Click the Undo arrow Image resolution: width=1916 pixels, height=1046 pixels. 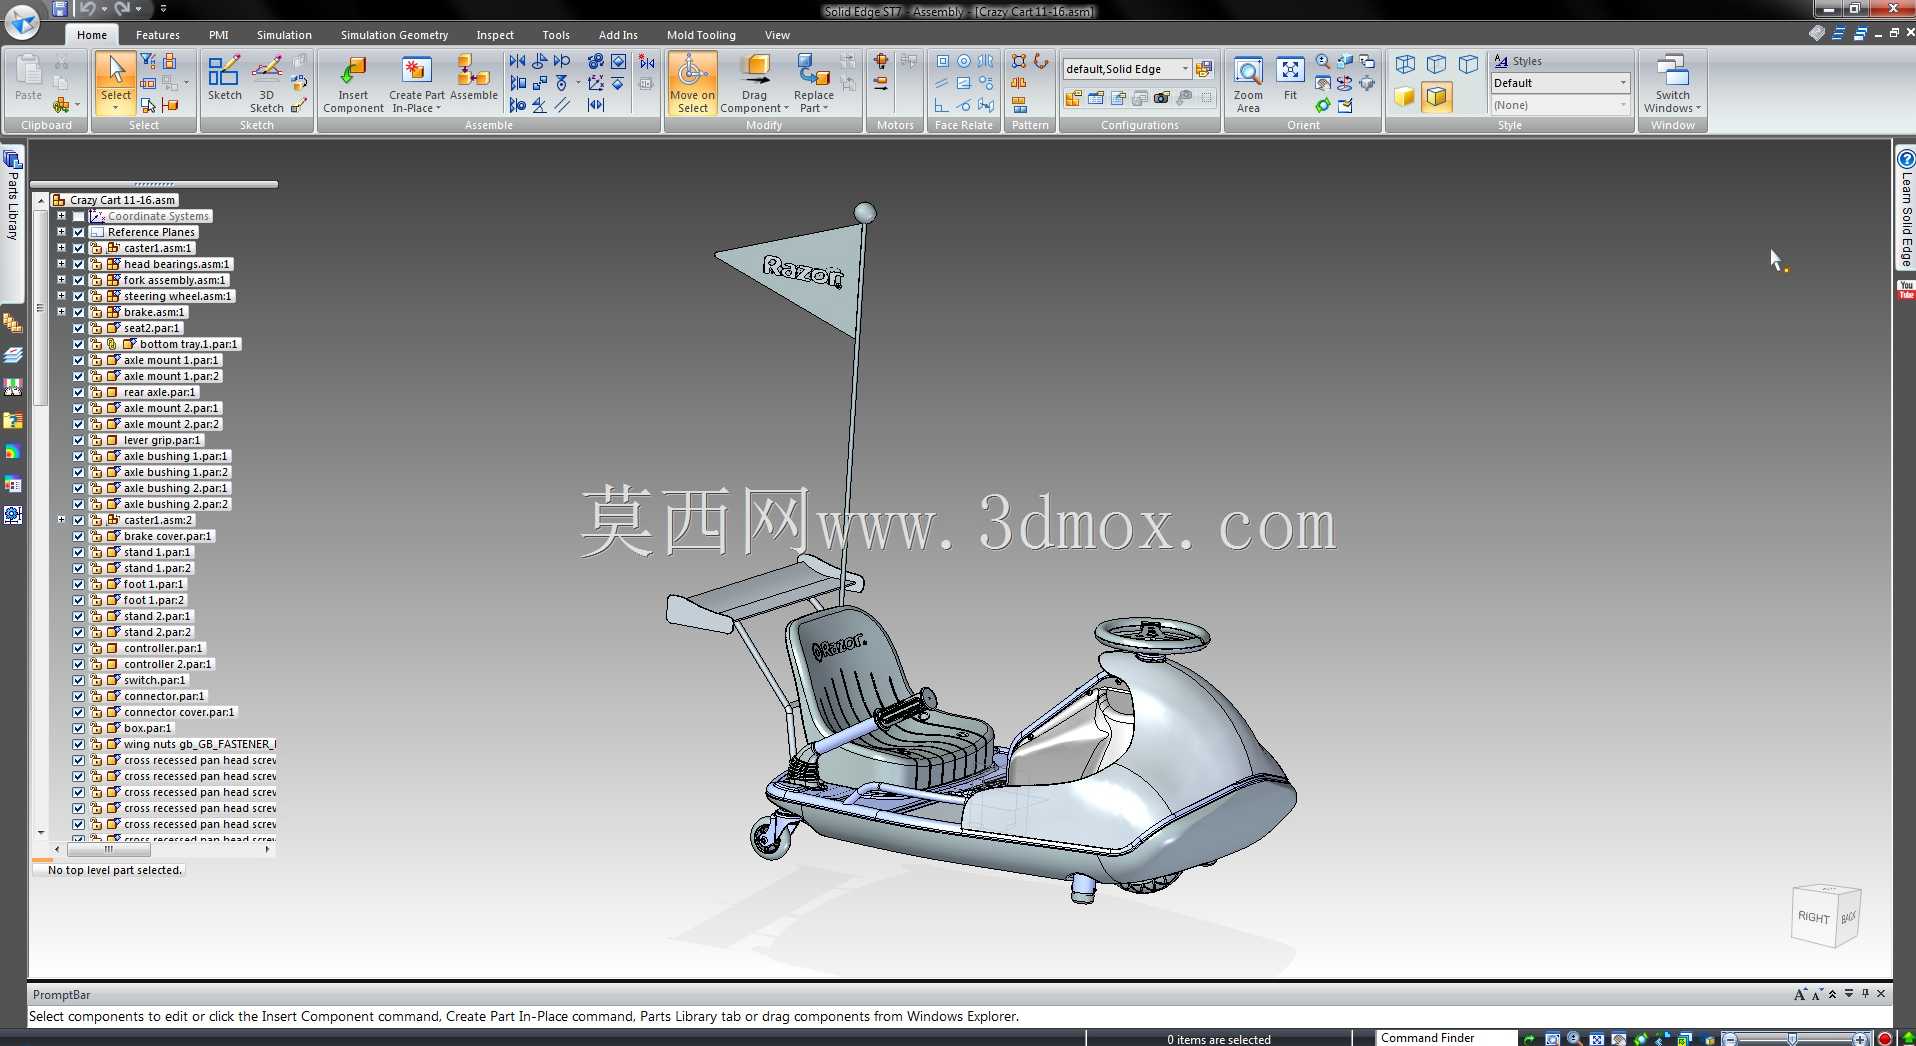click(x=87, y=9)
